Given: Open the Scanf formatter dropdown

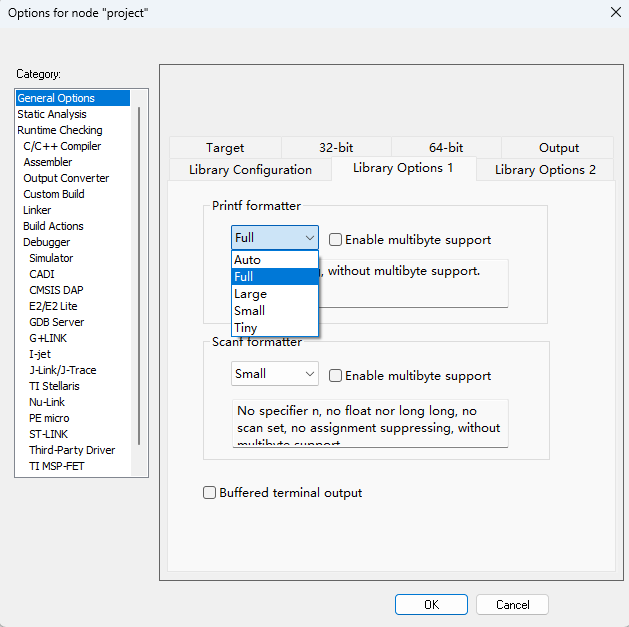Looking at the screenshot, I should point(309,374).
